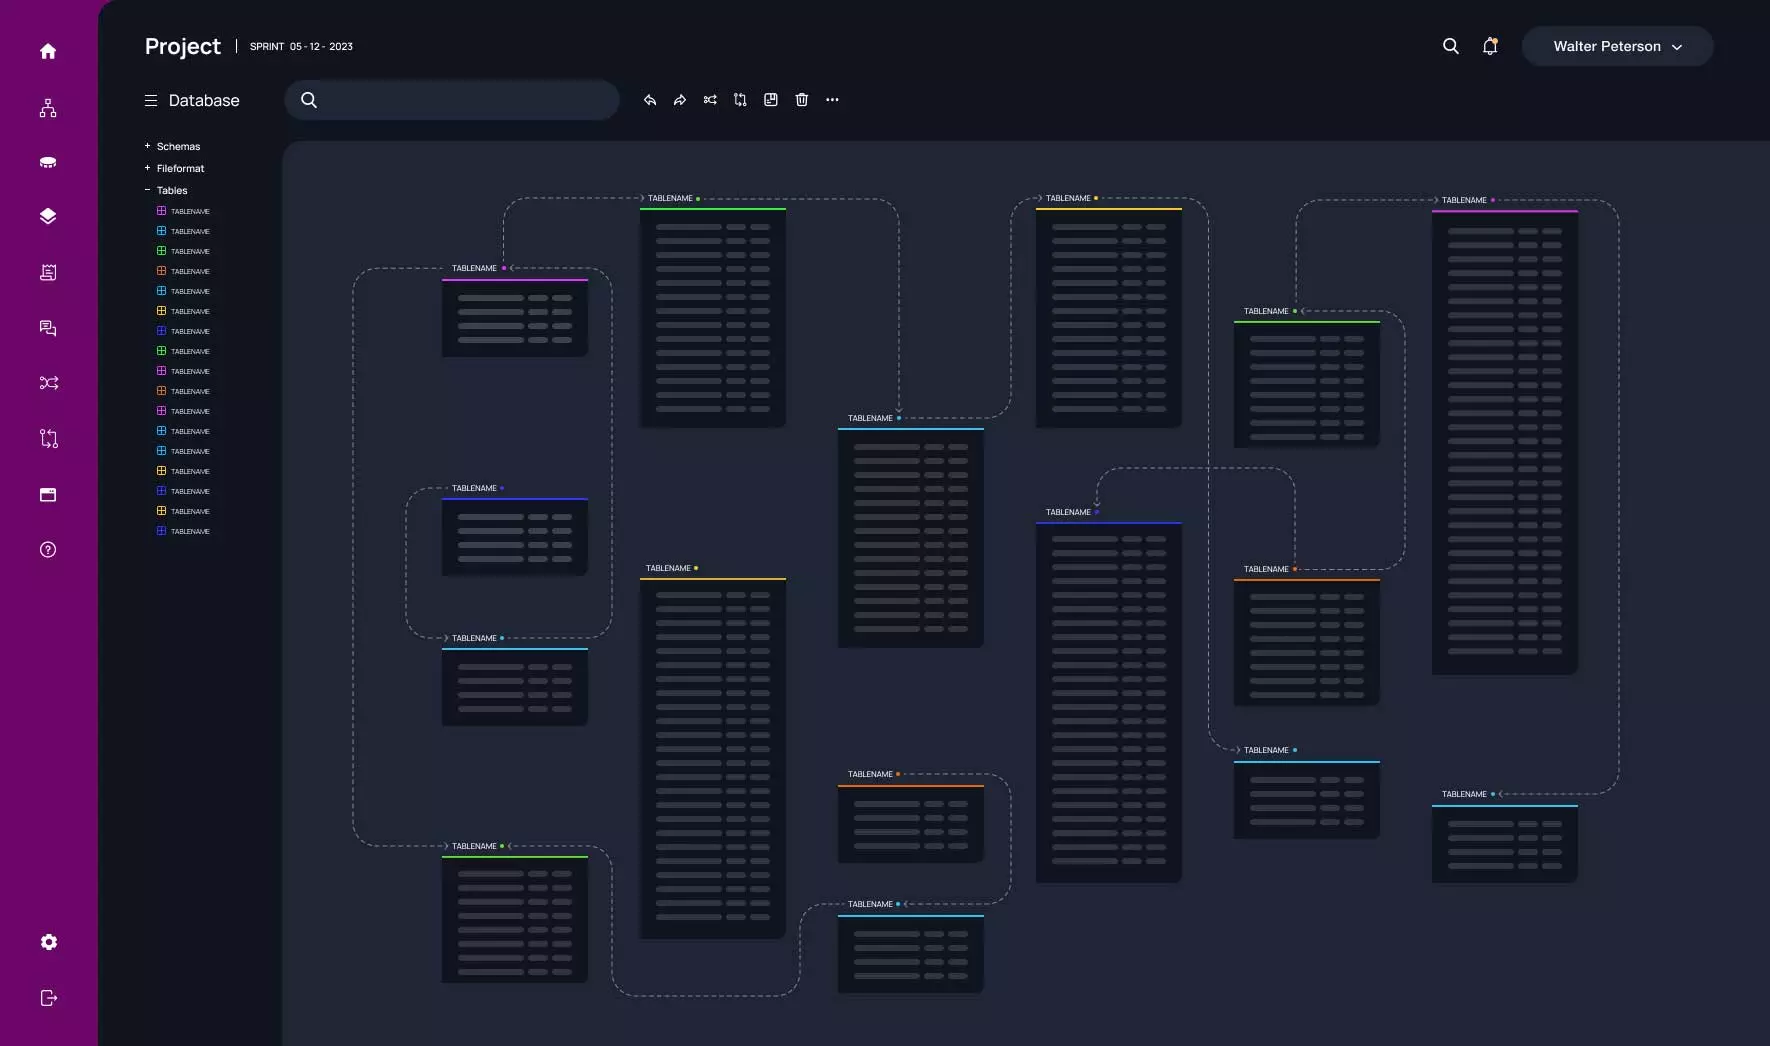Click the trash delete icon in toolbar
Image resolution: width=1770 pixels, height=1046 pixels.
pyautogui.click(x=802, y=100)
